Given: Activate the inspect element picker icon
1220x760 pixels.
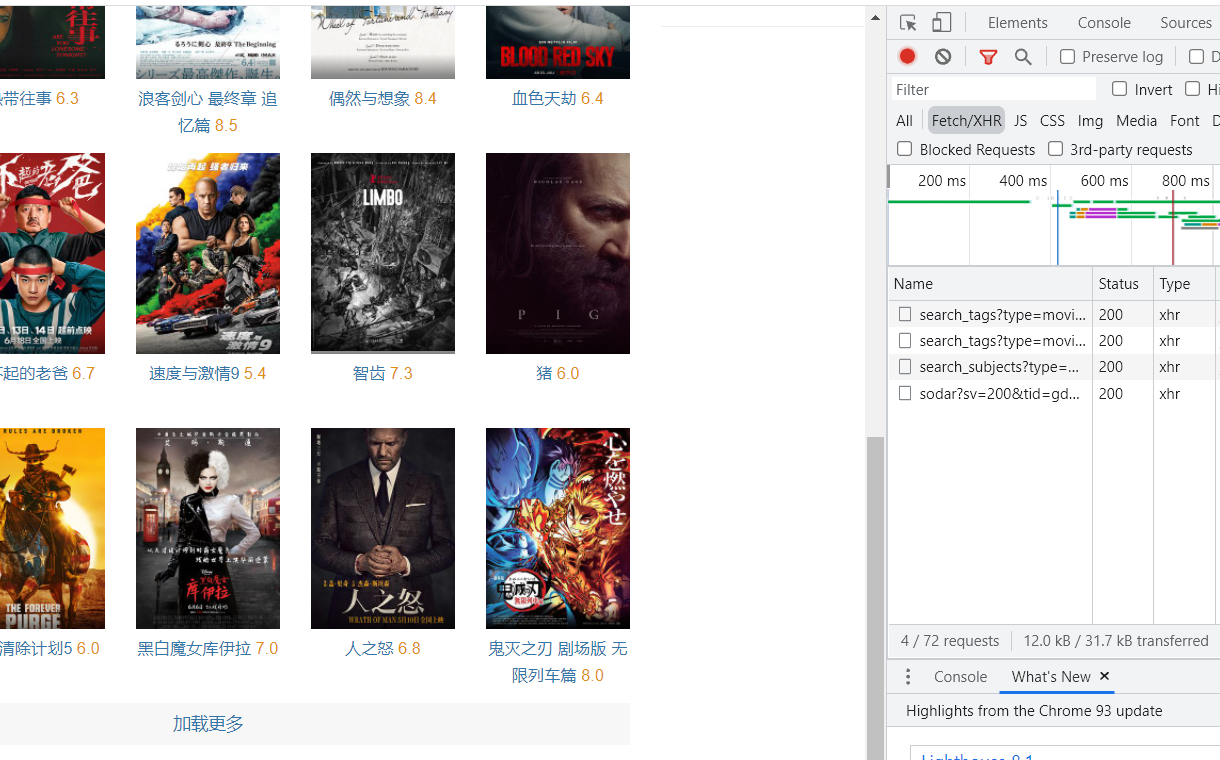Looking at the screenshot, I should pyautogui.click(x=908, y=23).
